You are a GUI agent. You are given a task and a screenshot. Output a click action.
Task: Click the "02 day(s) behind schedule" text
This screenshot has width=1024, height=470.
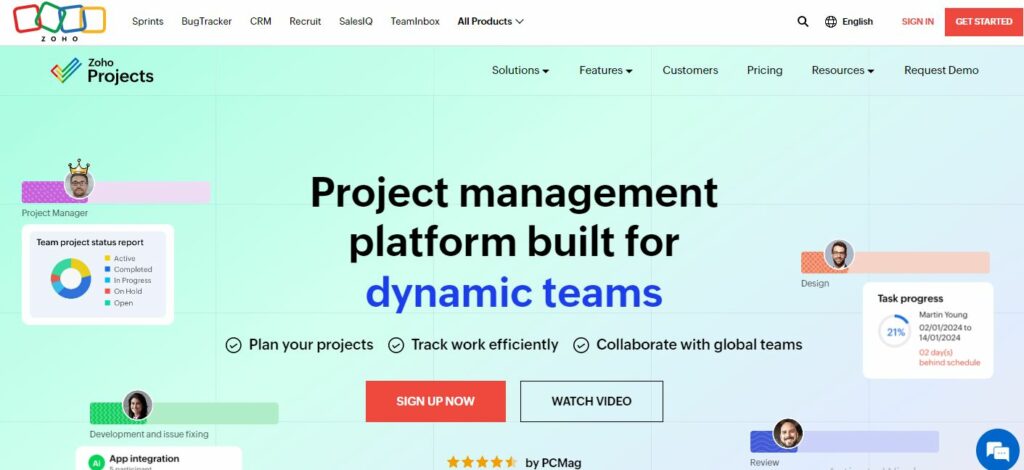point(950,357)
